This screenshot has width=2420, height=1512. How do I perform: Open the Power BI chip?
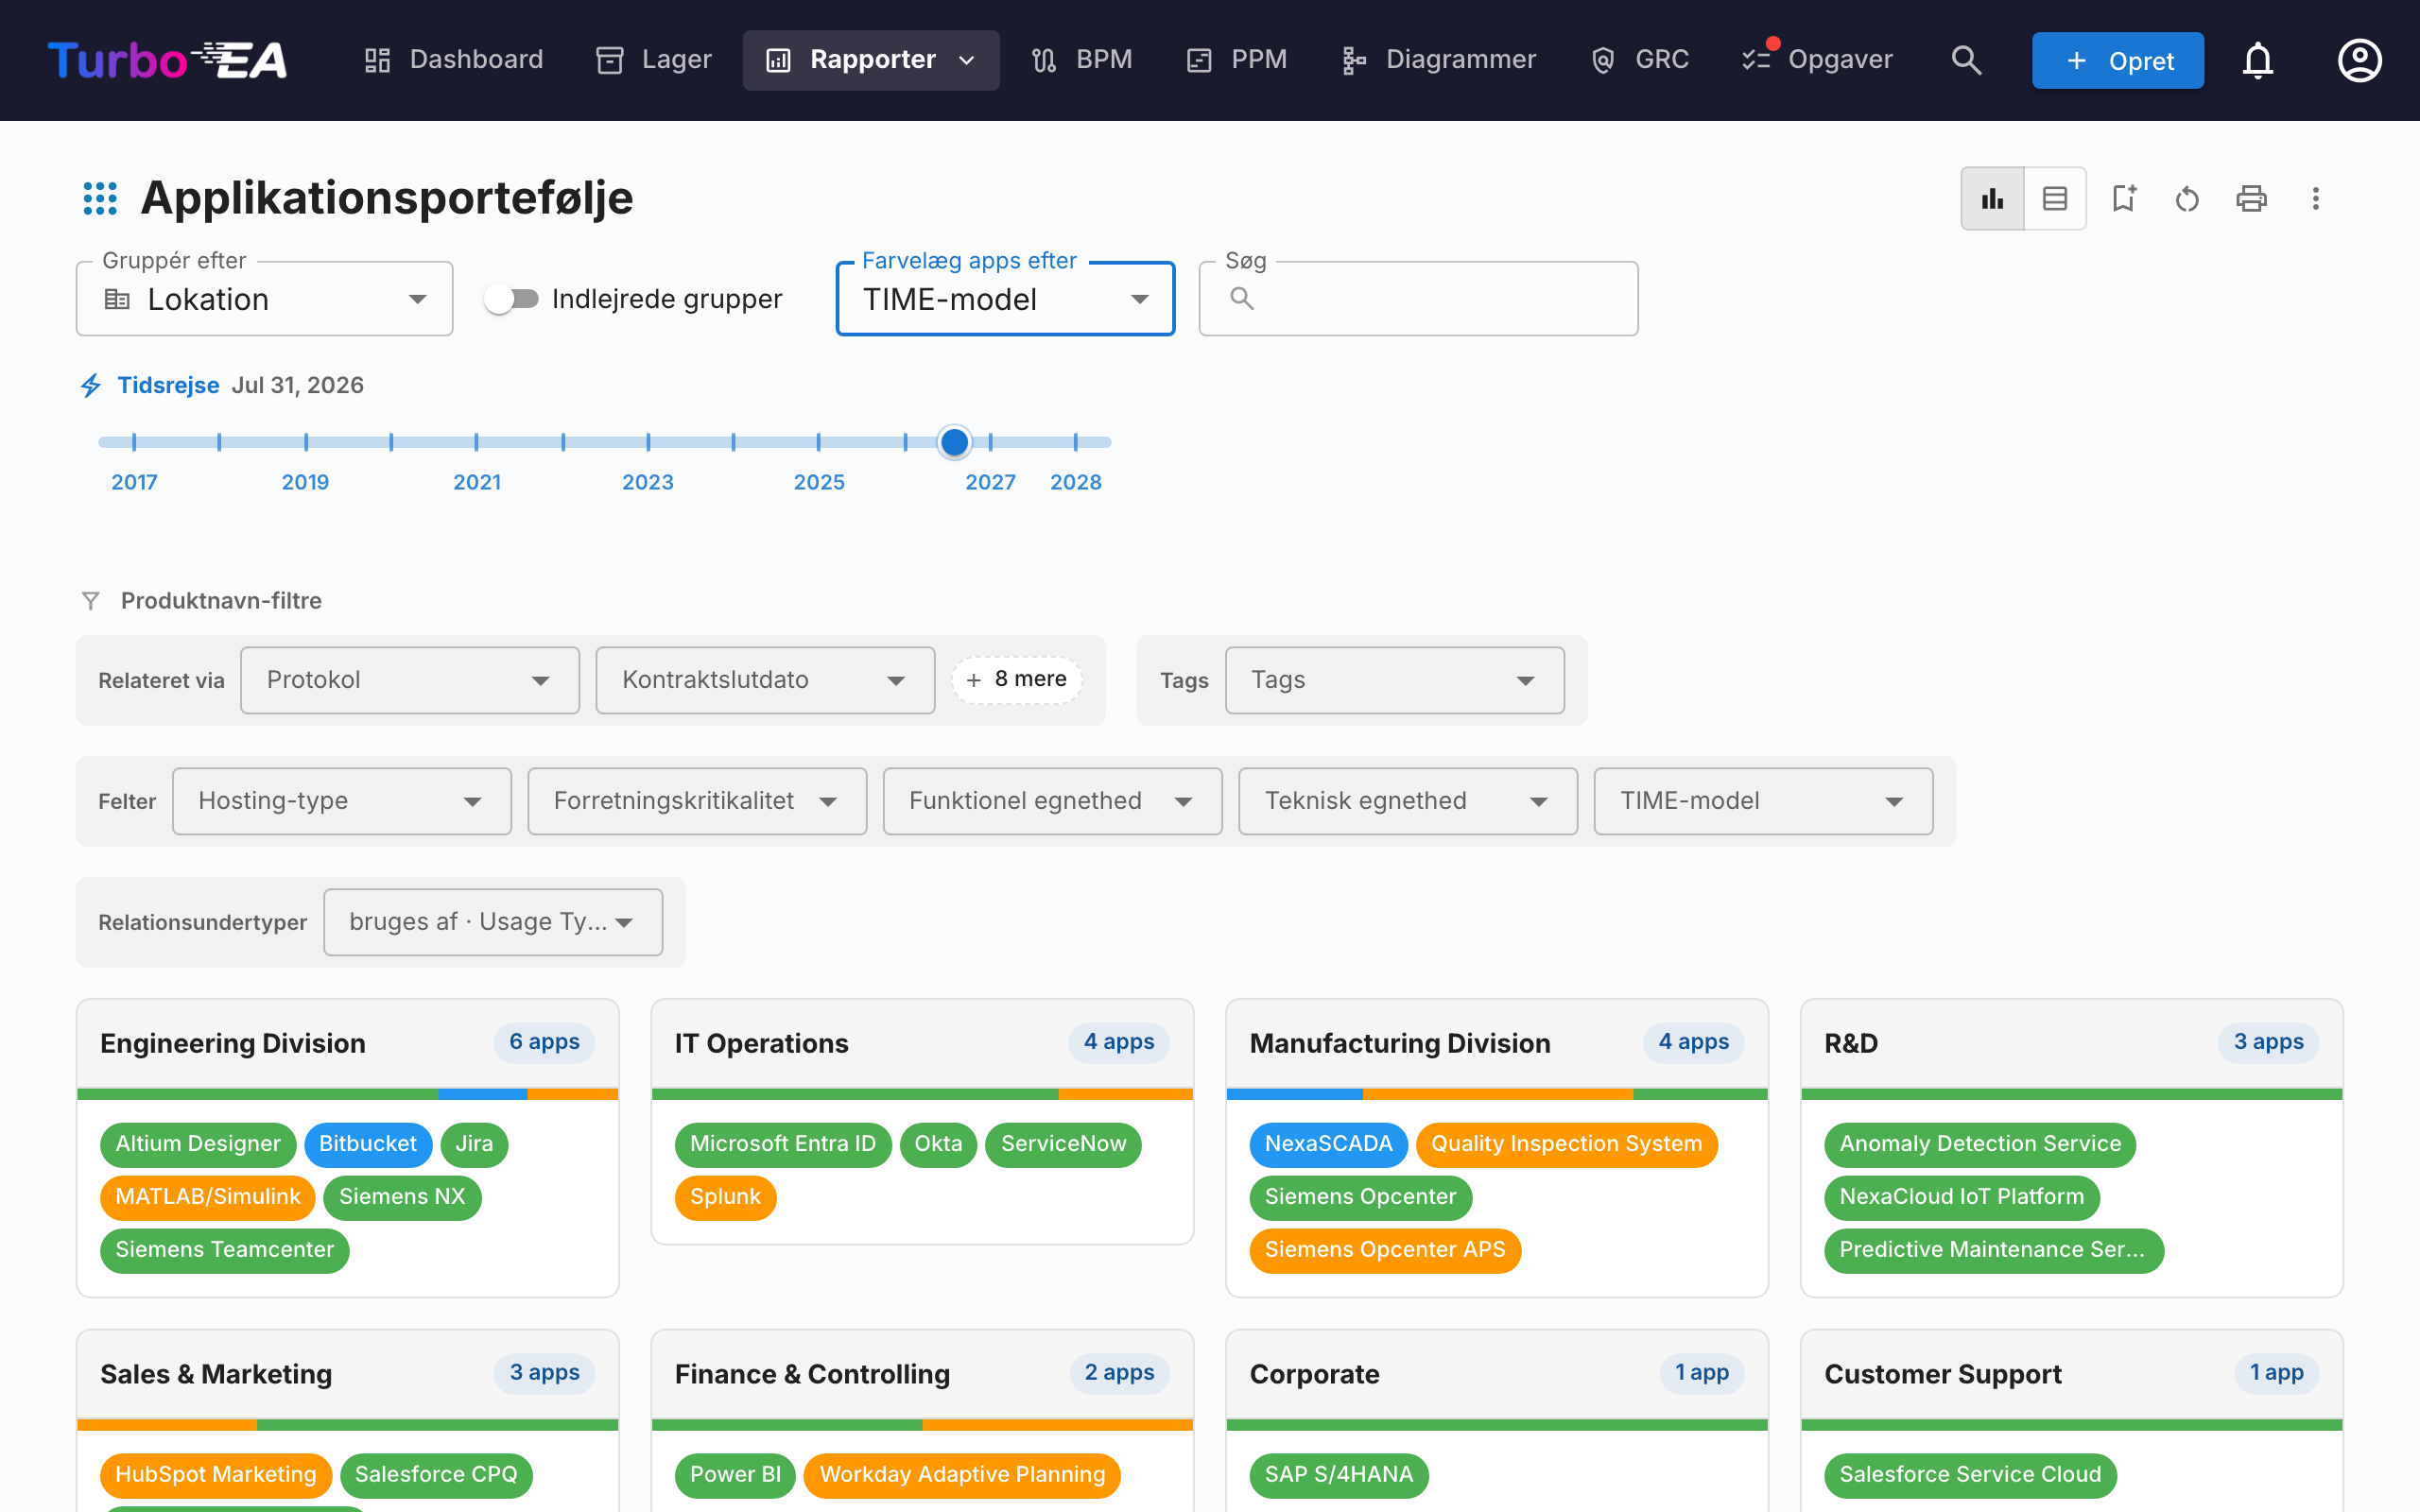pos(735,1475)
